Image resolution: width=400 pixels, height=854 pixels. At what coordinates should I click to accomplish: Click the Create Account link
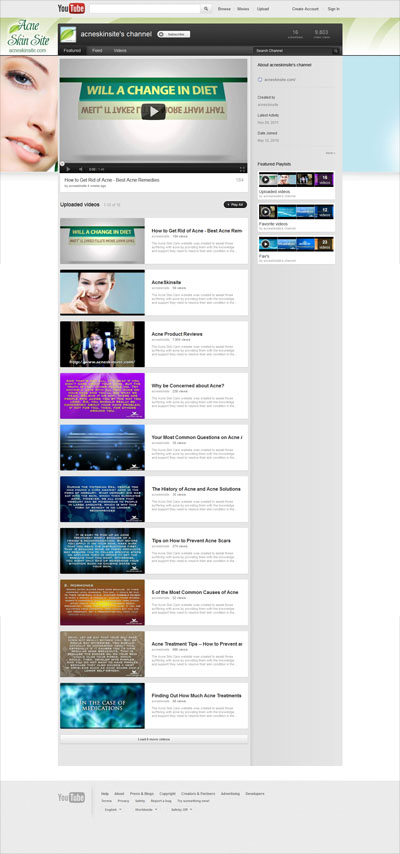pos(305,9)
